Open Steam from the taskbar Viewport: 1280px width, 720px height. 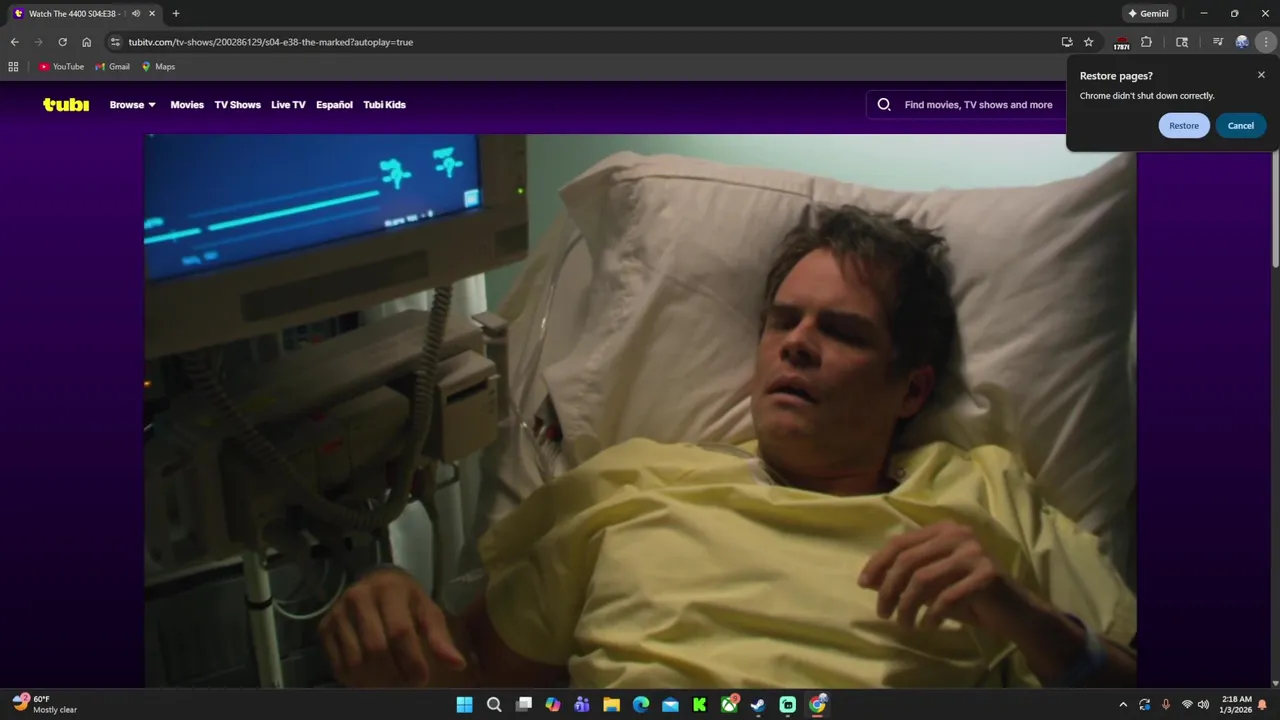tap(759, 705)
